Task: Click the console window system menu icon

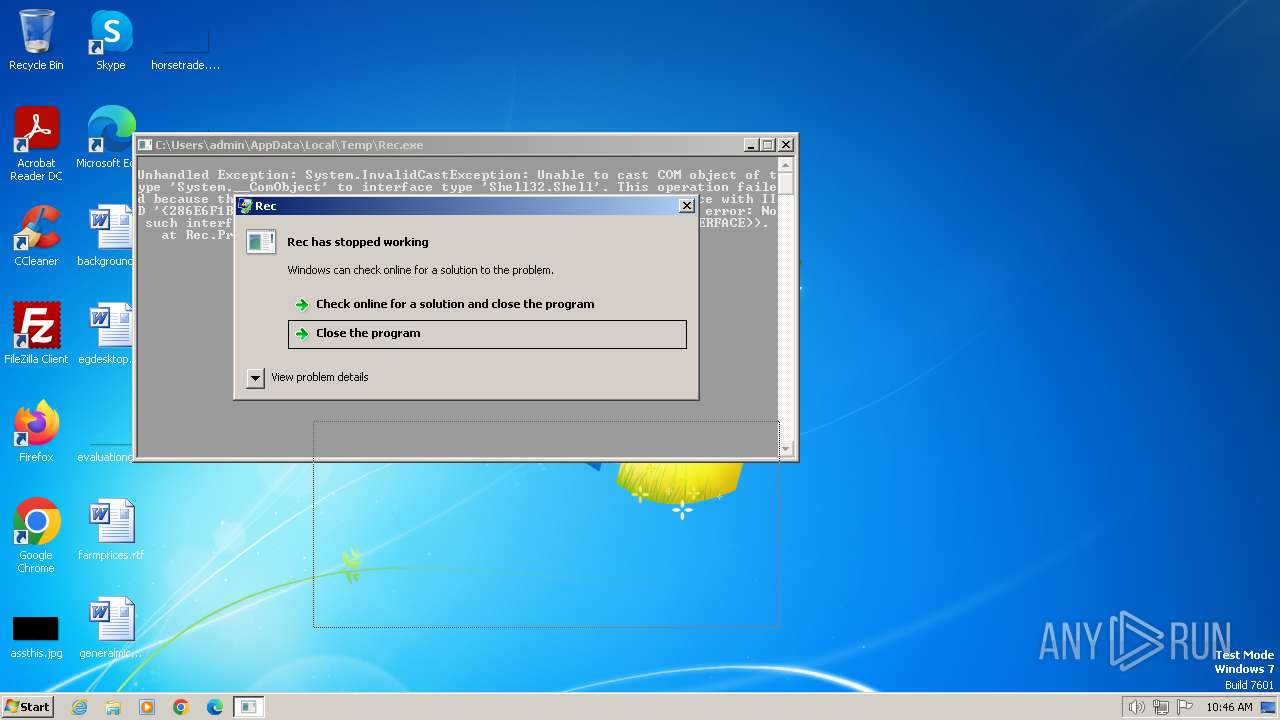Action: click(x=146, y=145)
